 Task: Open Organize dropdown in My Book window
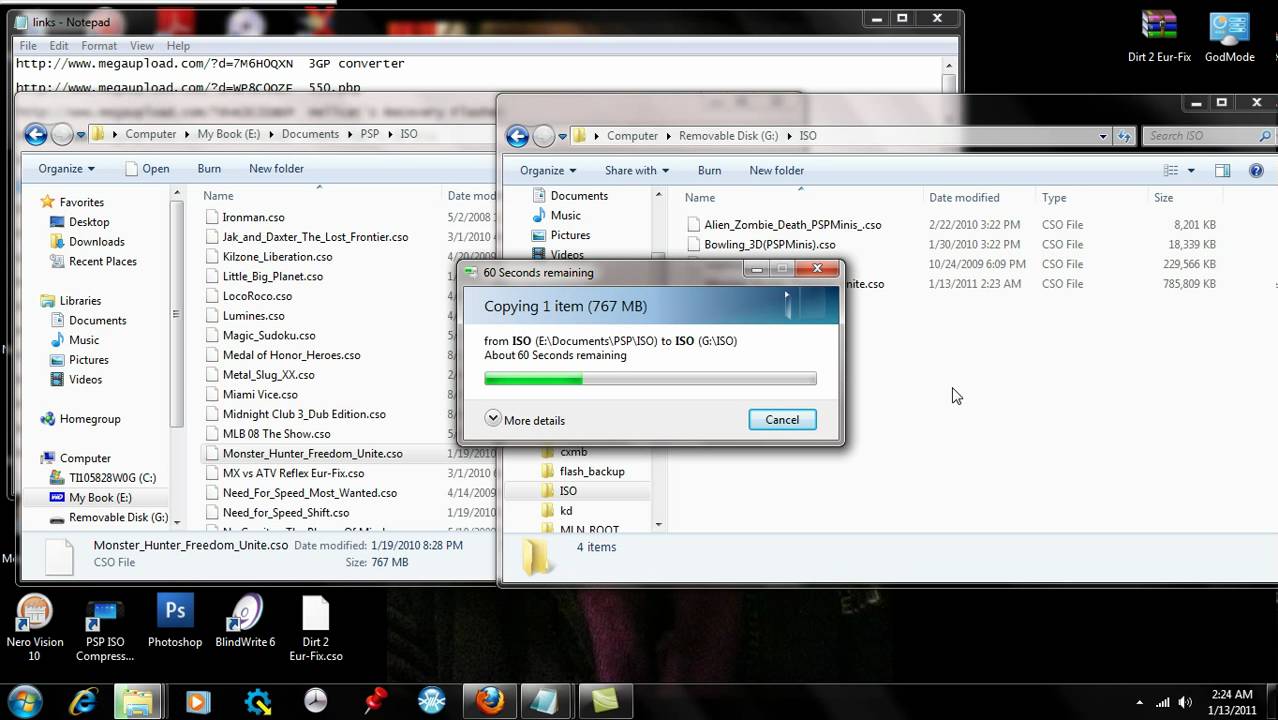point(67,169)
